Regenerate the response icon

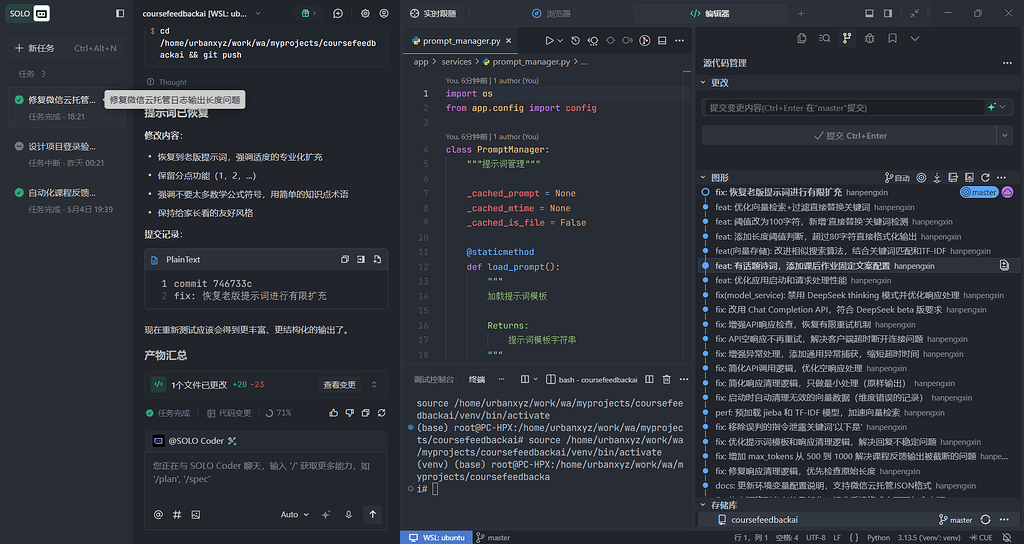[381, 413]
